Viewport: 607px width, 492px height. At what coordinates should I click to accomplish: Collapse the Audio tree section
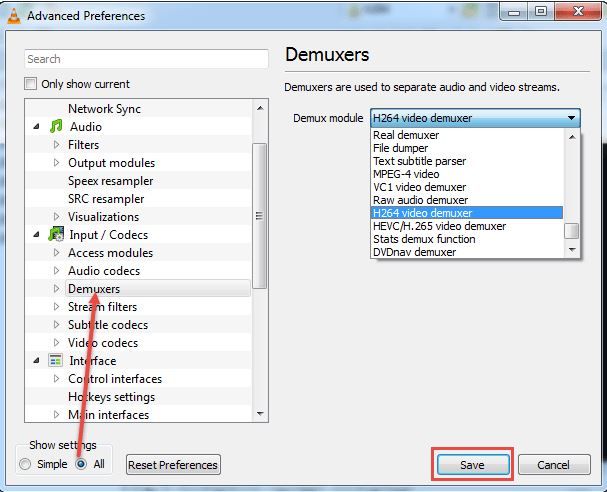36,126
